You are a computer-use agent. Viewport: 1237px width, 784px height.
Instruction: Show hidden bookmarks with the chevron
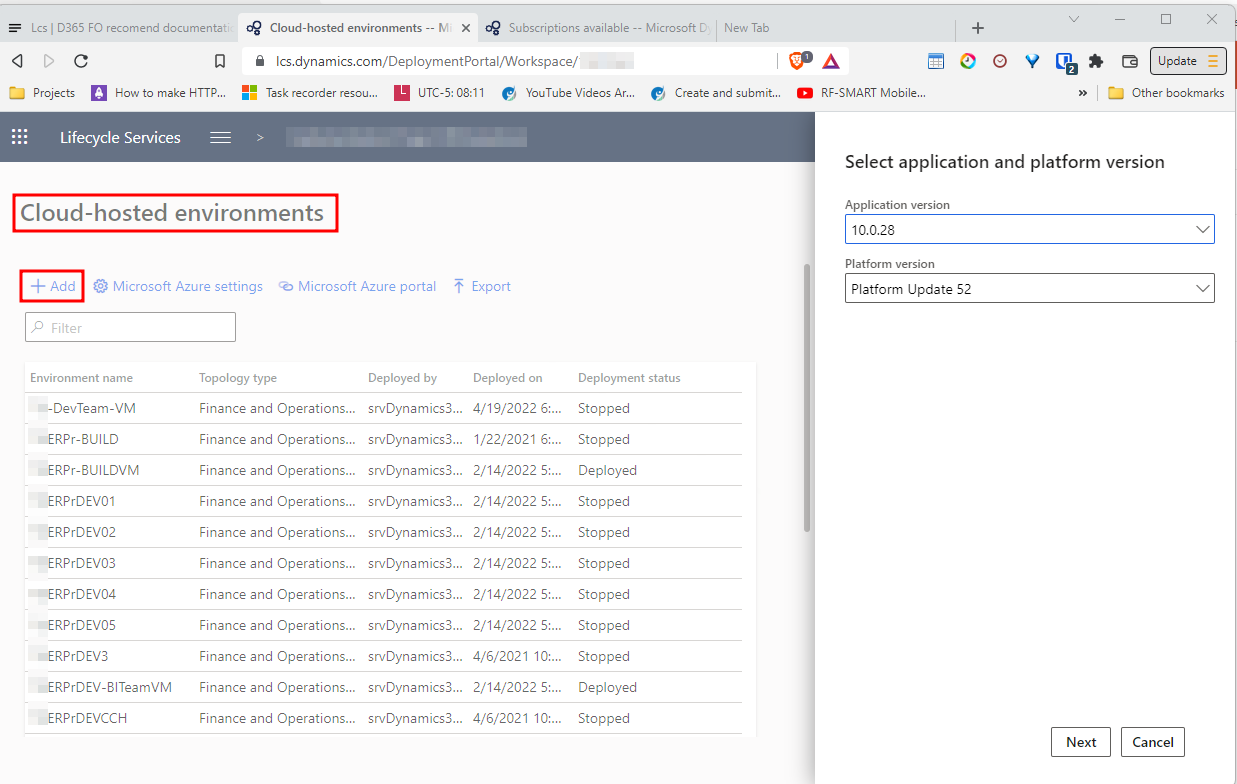(x=1082, y=93)
